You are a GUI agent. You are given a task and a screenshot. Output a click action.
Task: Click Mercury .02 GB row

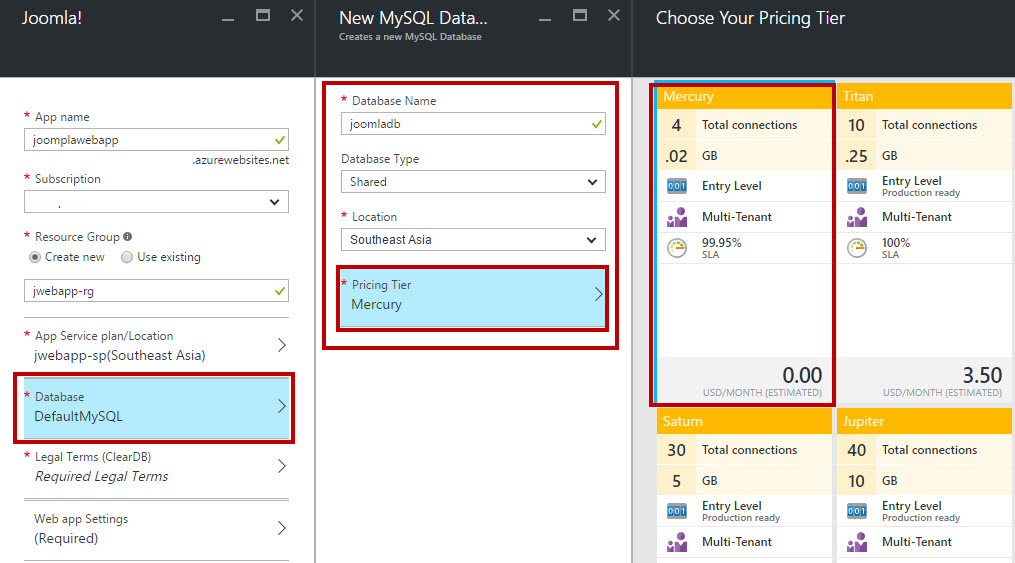click(744, 155)
